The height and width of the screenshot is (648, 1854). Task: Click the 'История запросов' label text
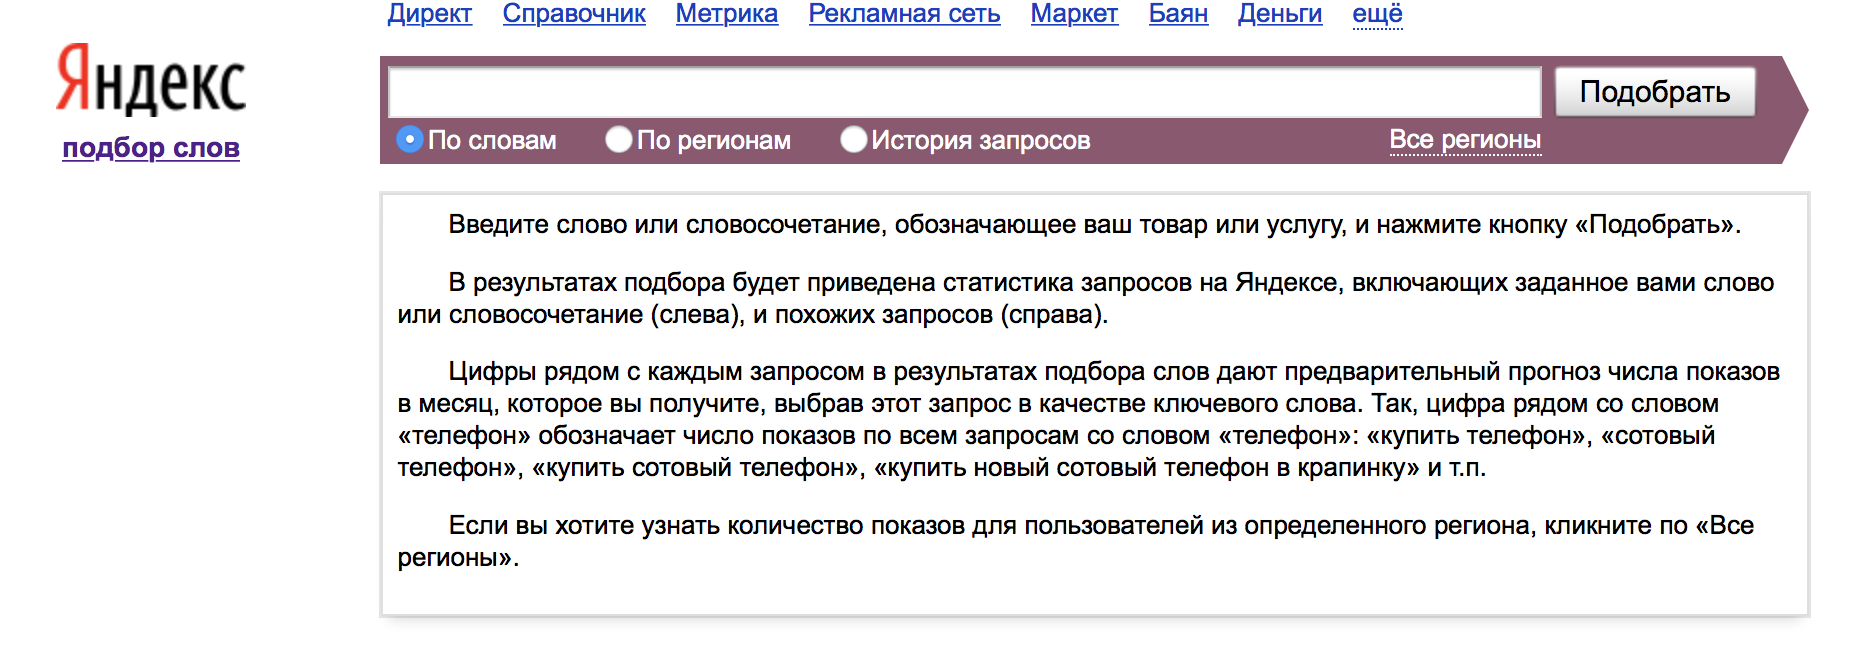[x=980, y=141]
